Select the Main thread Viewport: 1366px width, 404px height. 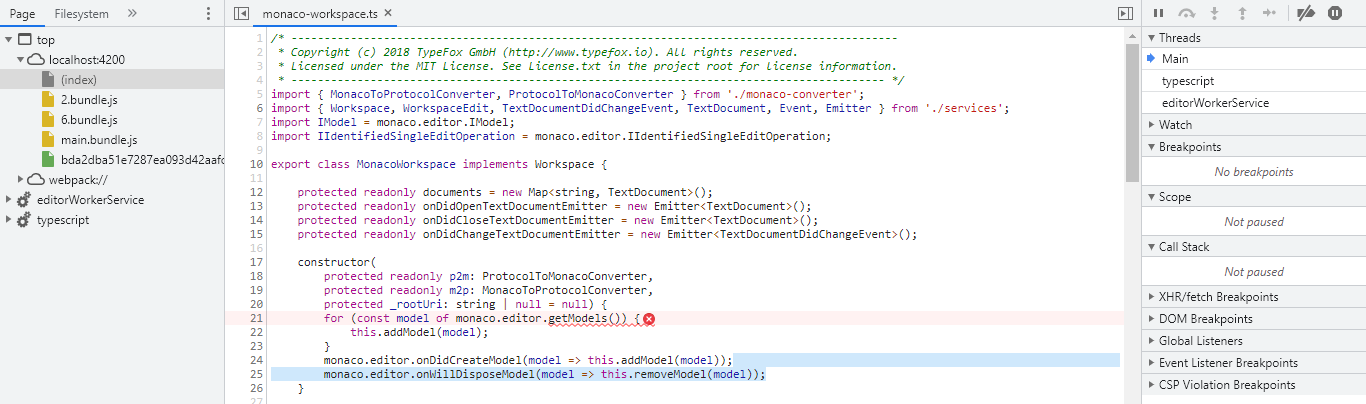[x=1253, y=59]
